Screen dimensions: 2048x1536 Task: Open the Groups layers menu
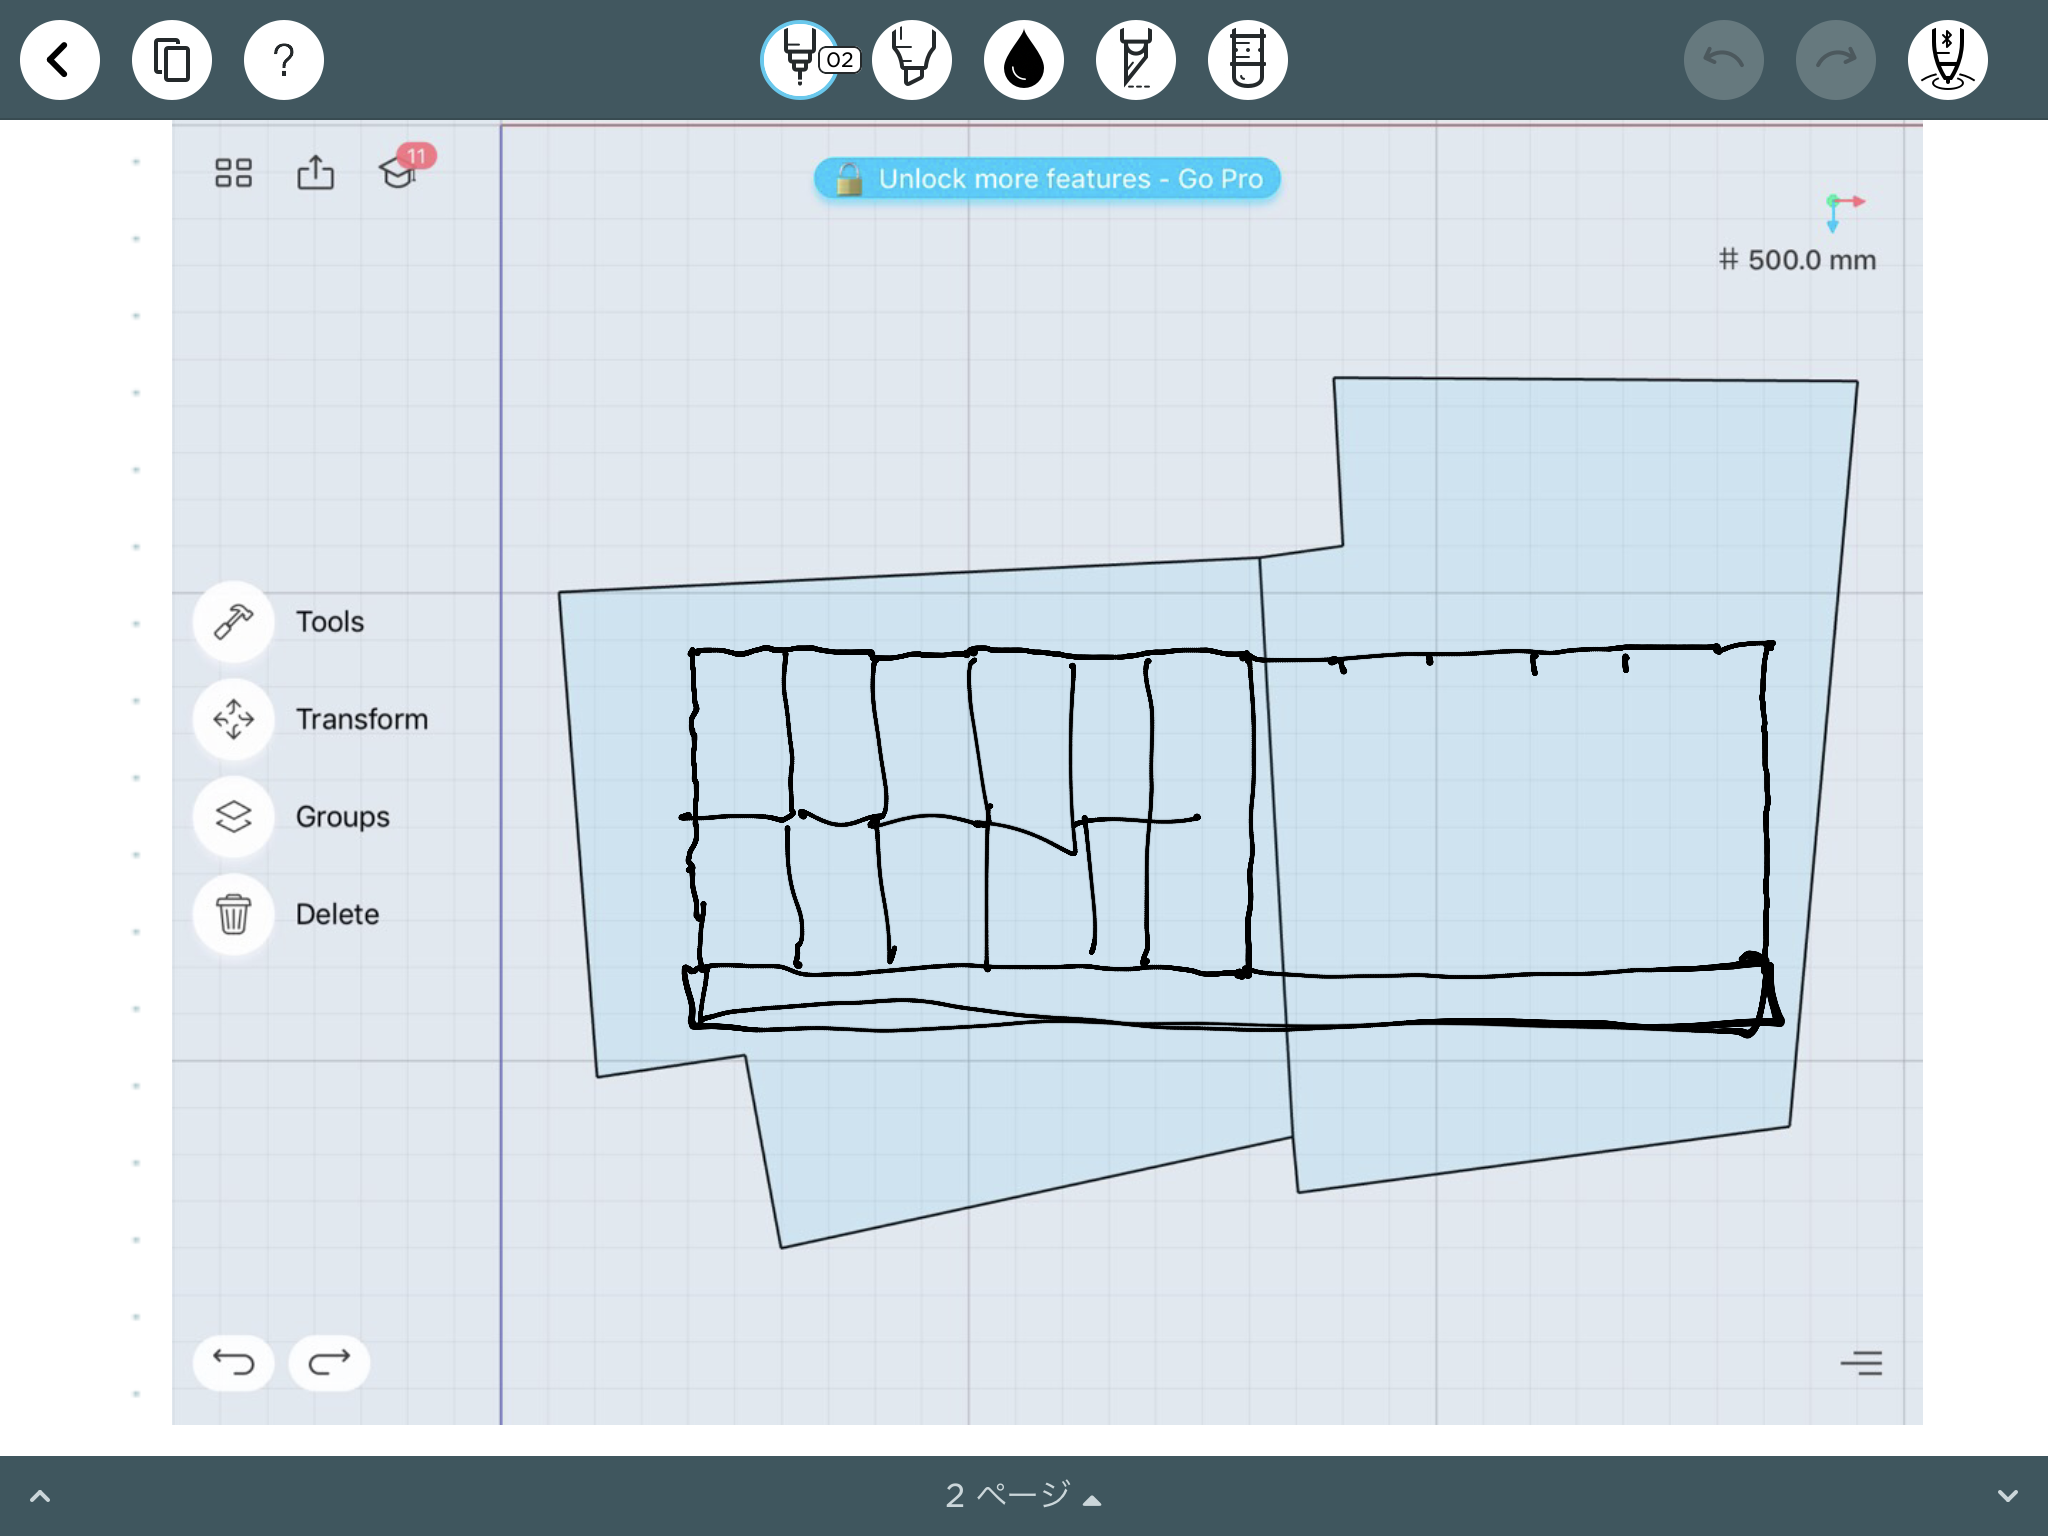(233, 817)
